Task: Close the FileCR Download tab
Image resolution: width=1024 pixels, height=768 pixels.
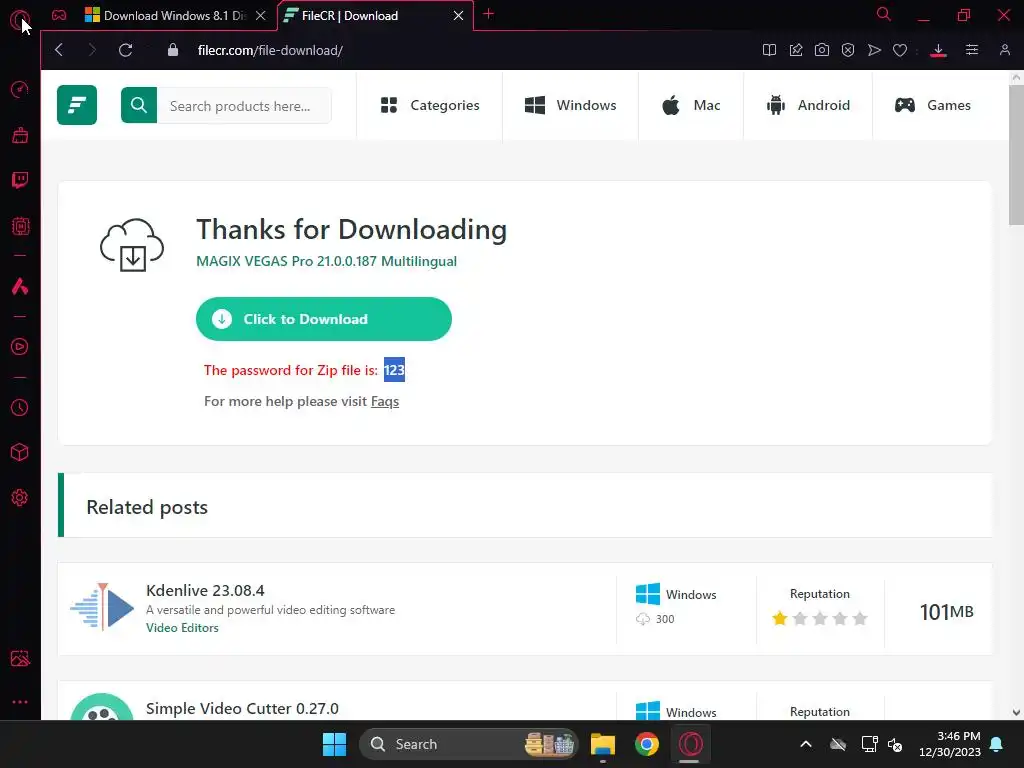Action: click(x=458, y=16)
